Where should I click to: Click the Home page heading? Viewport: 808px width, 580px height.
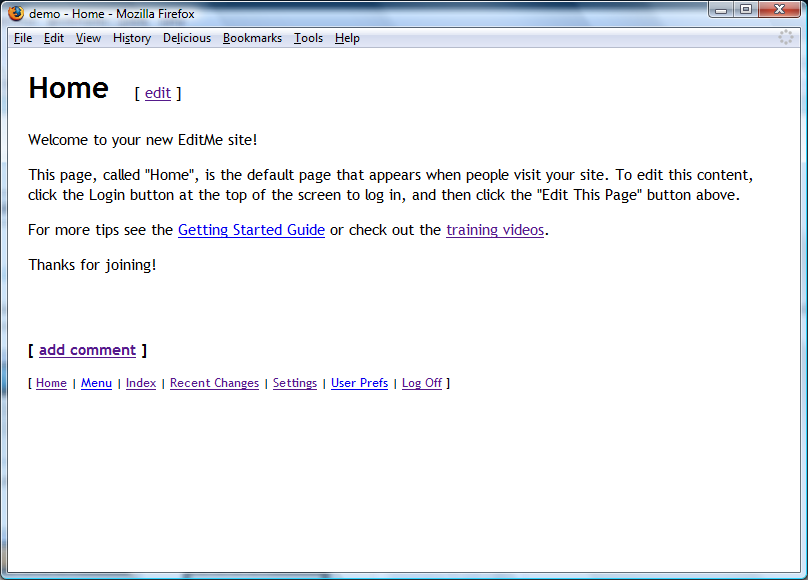click(x=69, y=88)
